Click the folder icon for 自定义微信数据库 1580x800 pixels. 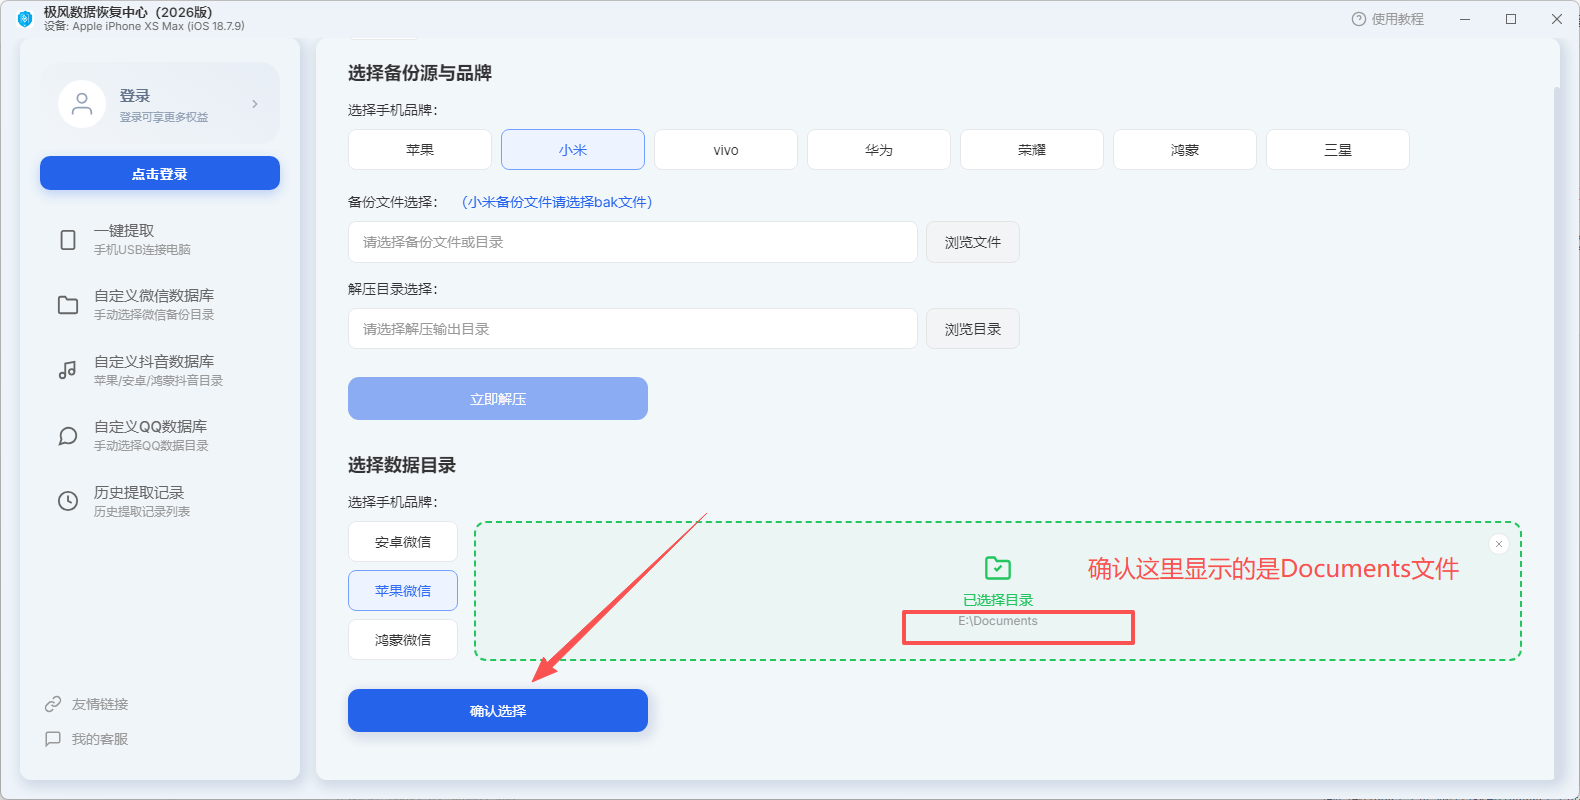68,305
